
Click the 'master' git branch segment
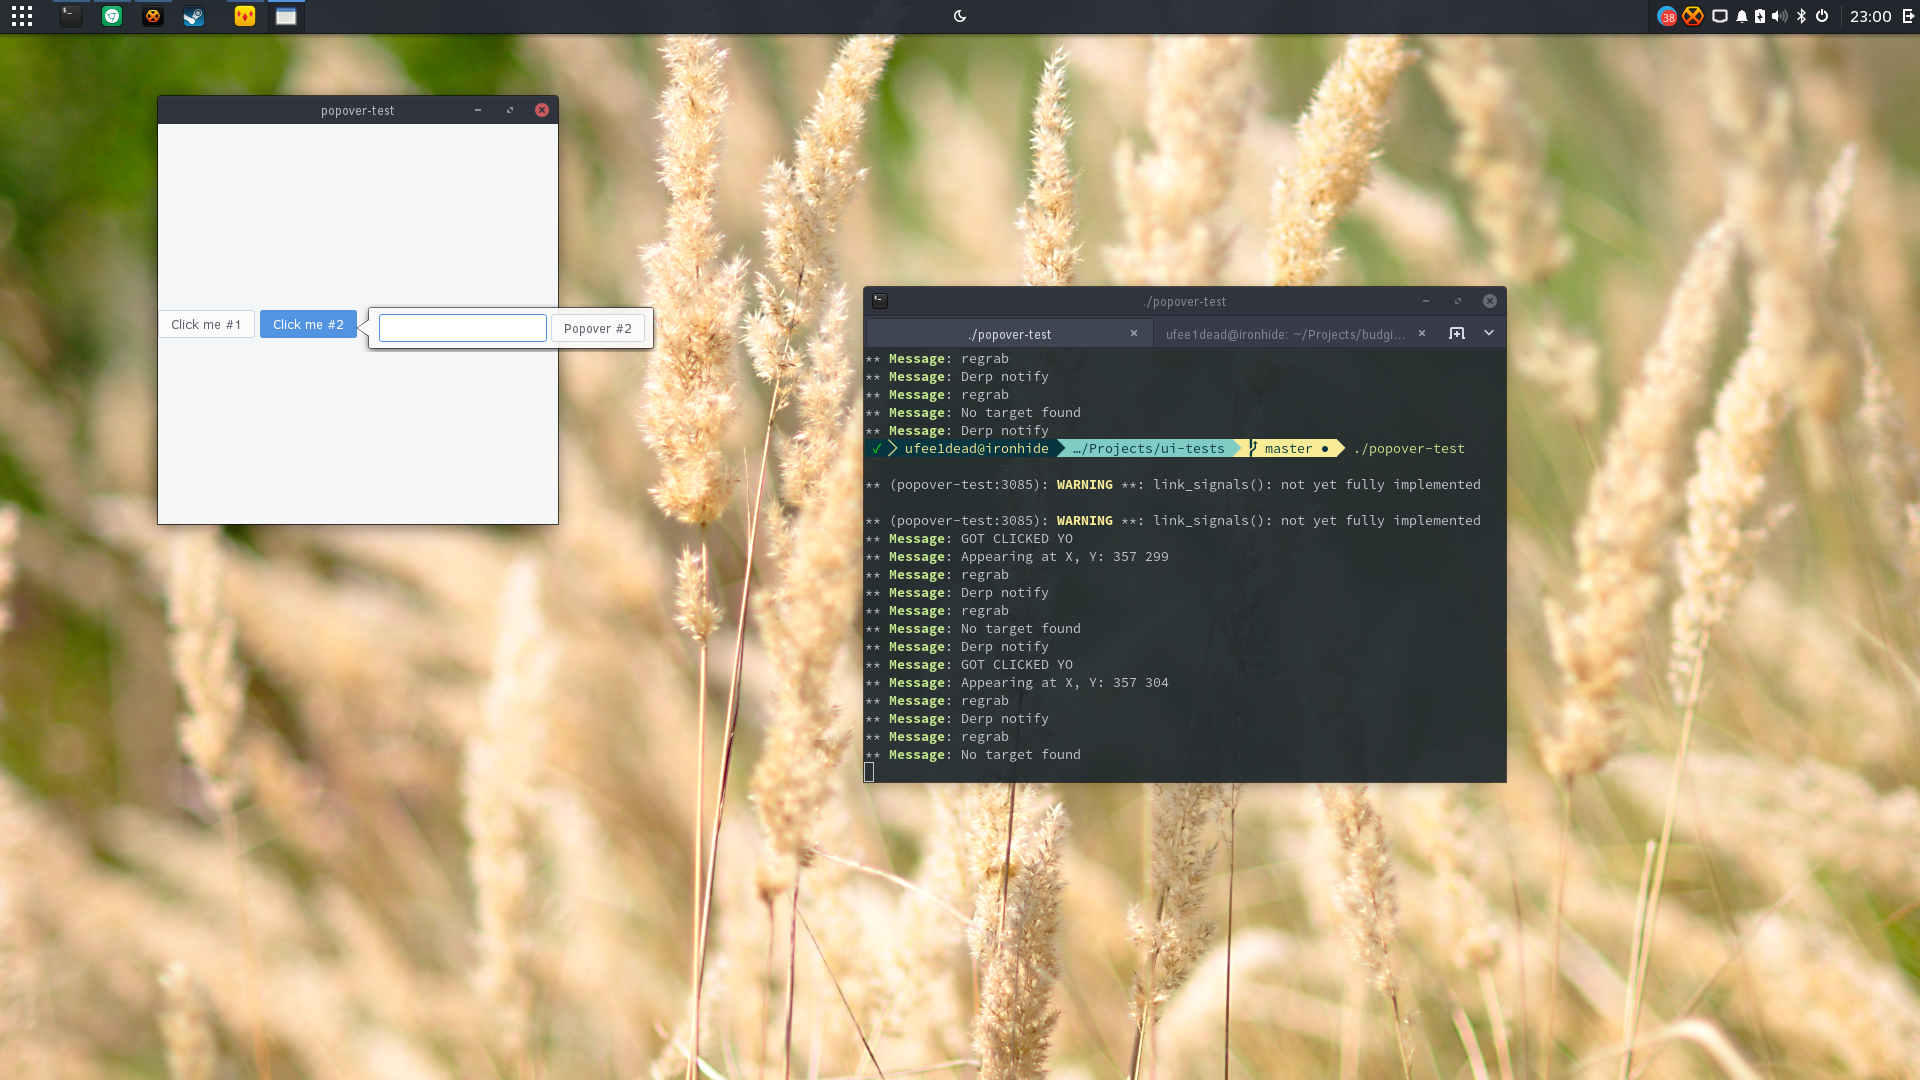[1288, 449]
